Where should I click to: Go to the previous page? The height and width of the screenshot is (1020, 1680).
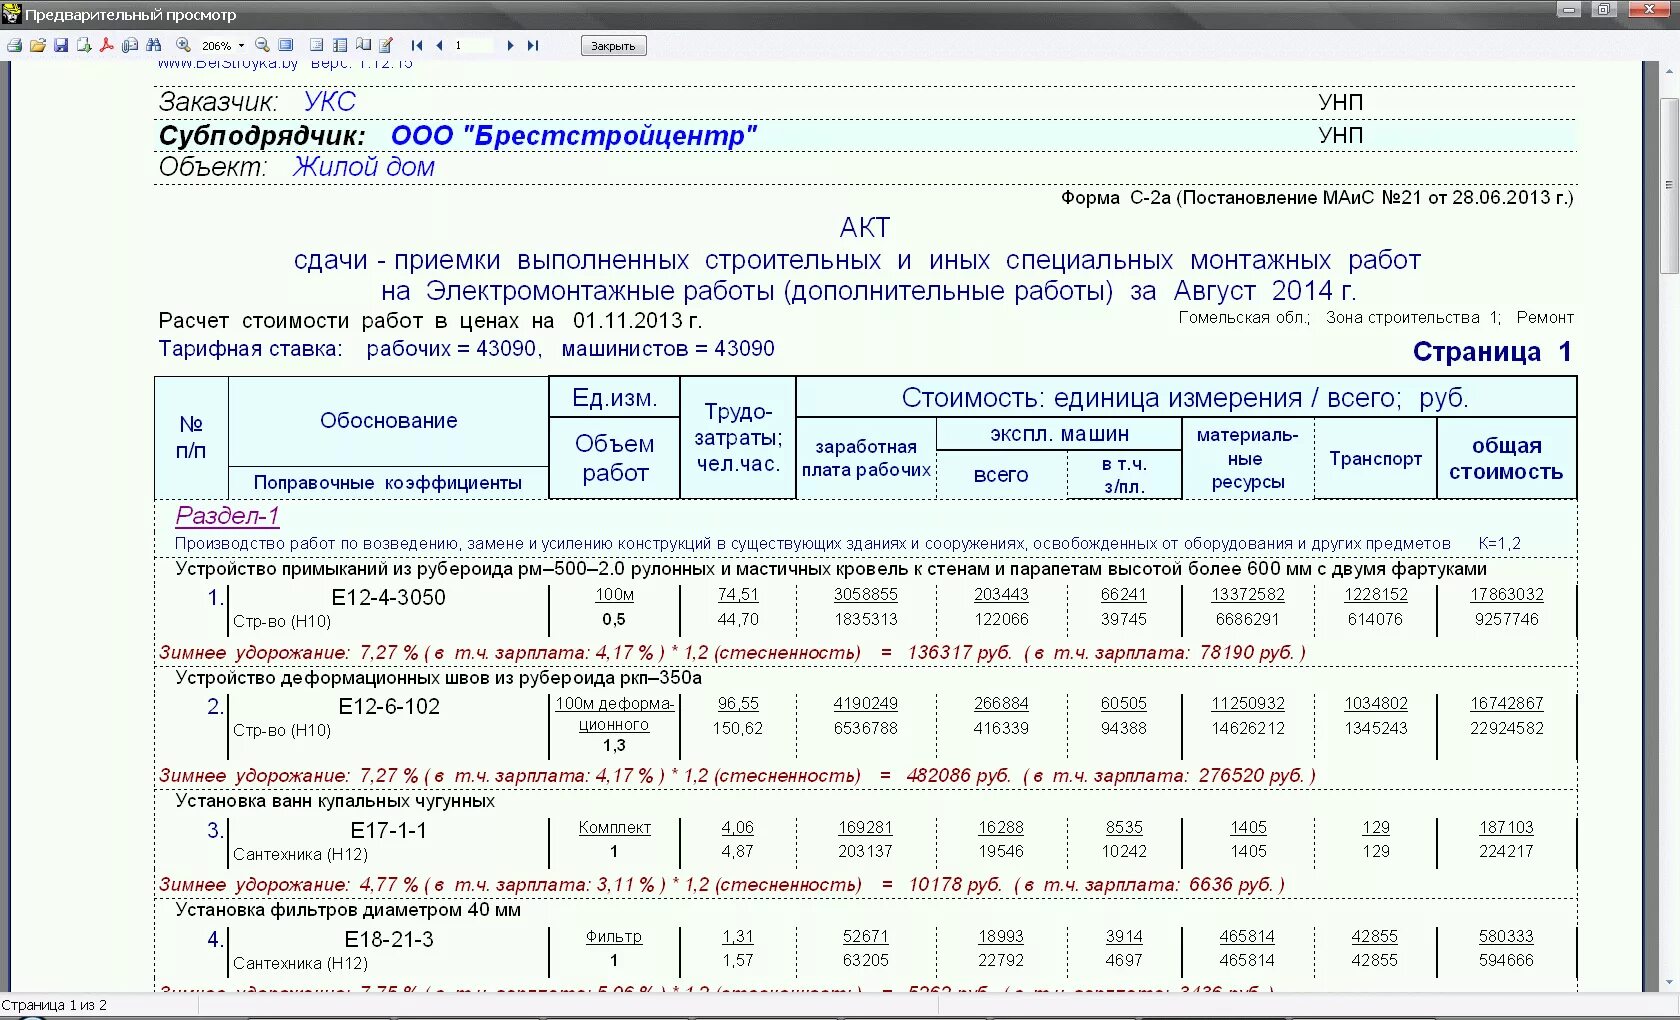pos(438,45)
